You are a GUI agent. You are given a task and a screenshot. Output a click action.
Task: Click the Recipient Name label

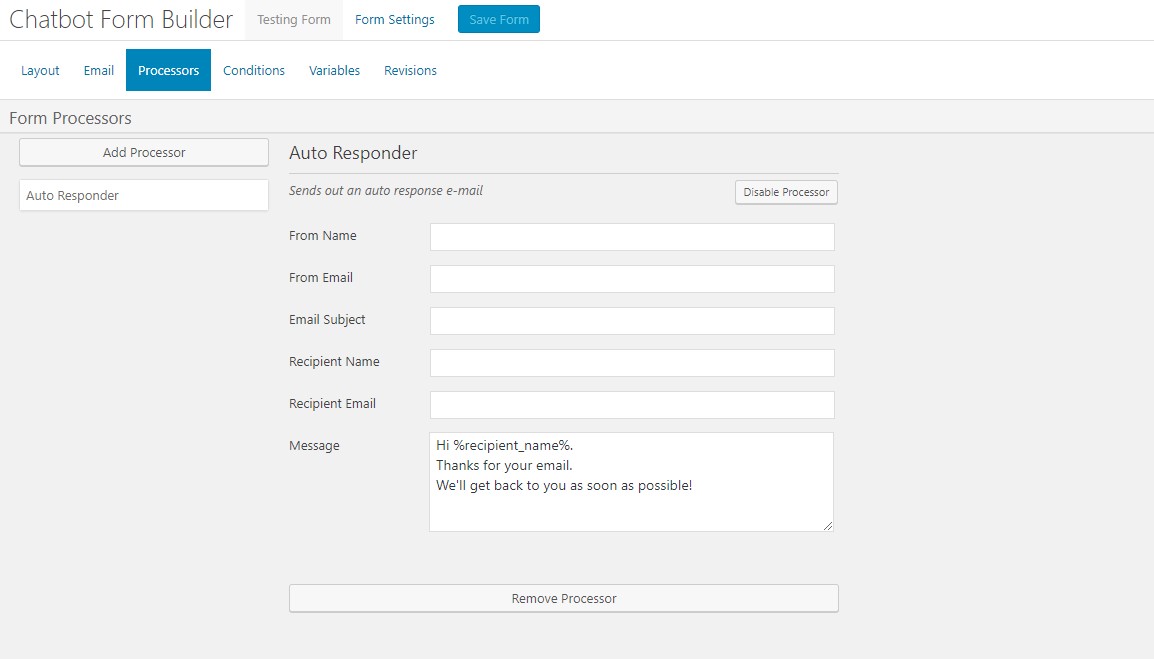(x=334, y=362)
